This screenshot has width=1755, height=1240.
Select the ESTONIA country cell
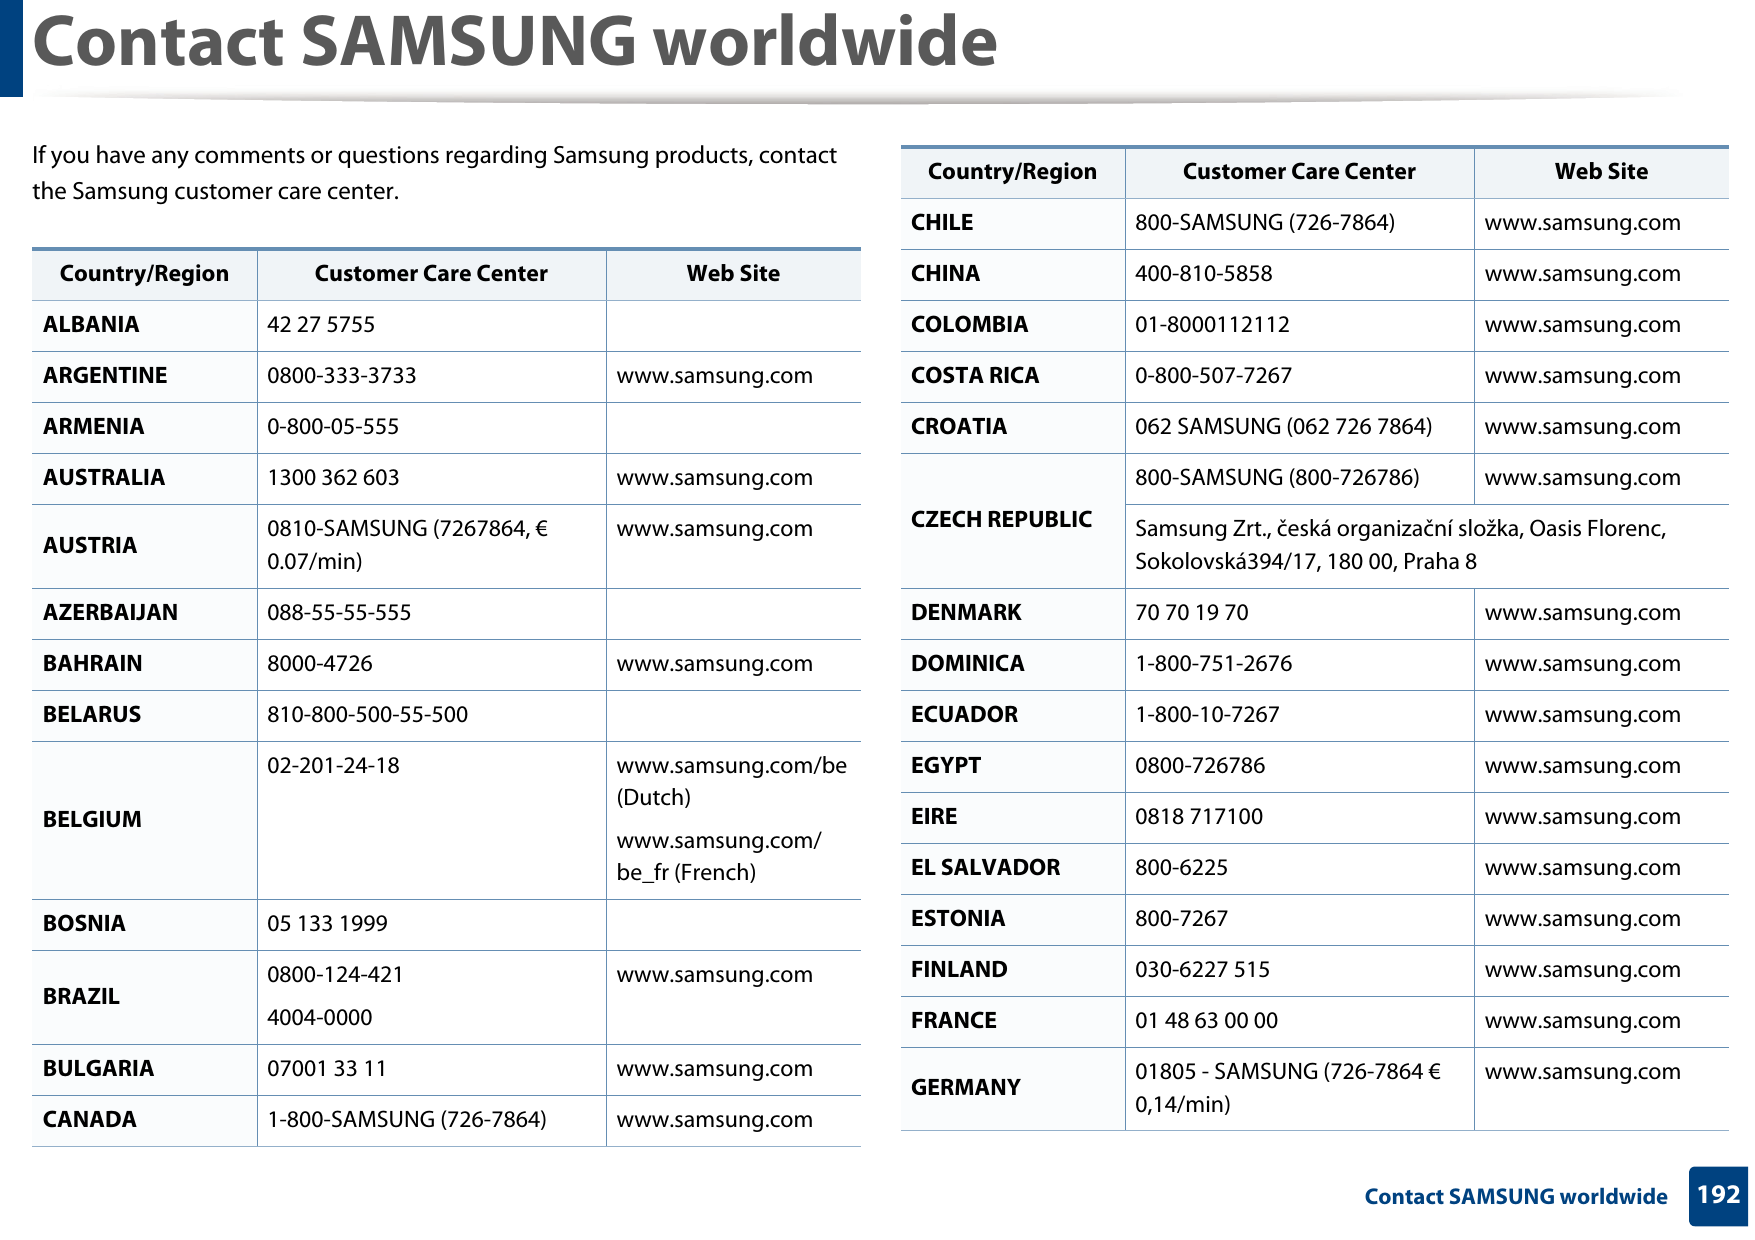pos(1012,919)
